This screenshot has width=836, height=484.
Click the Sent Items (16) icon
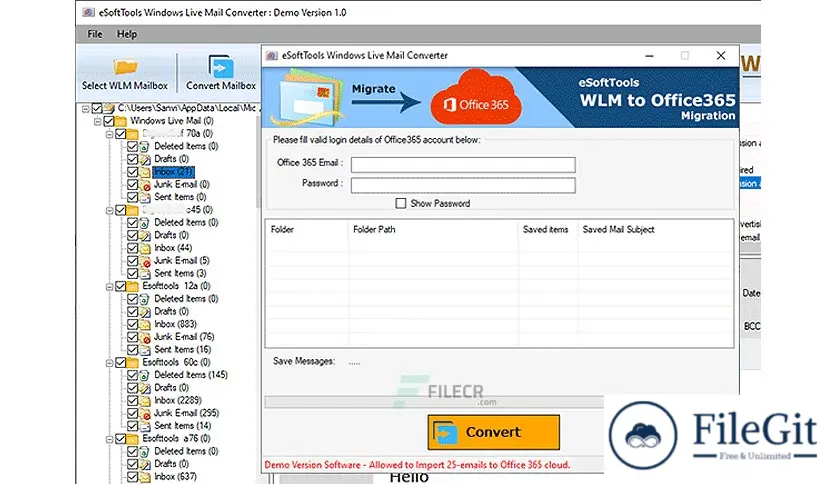[145, 350]
